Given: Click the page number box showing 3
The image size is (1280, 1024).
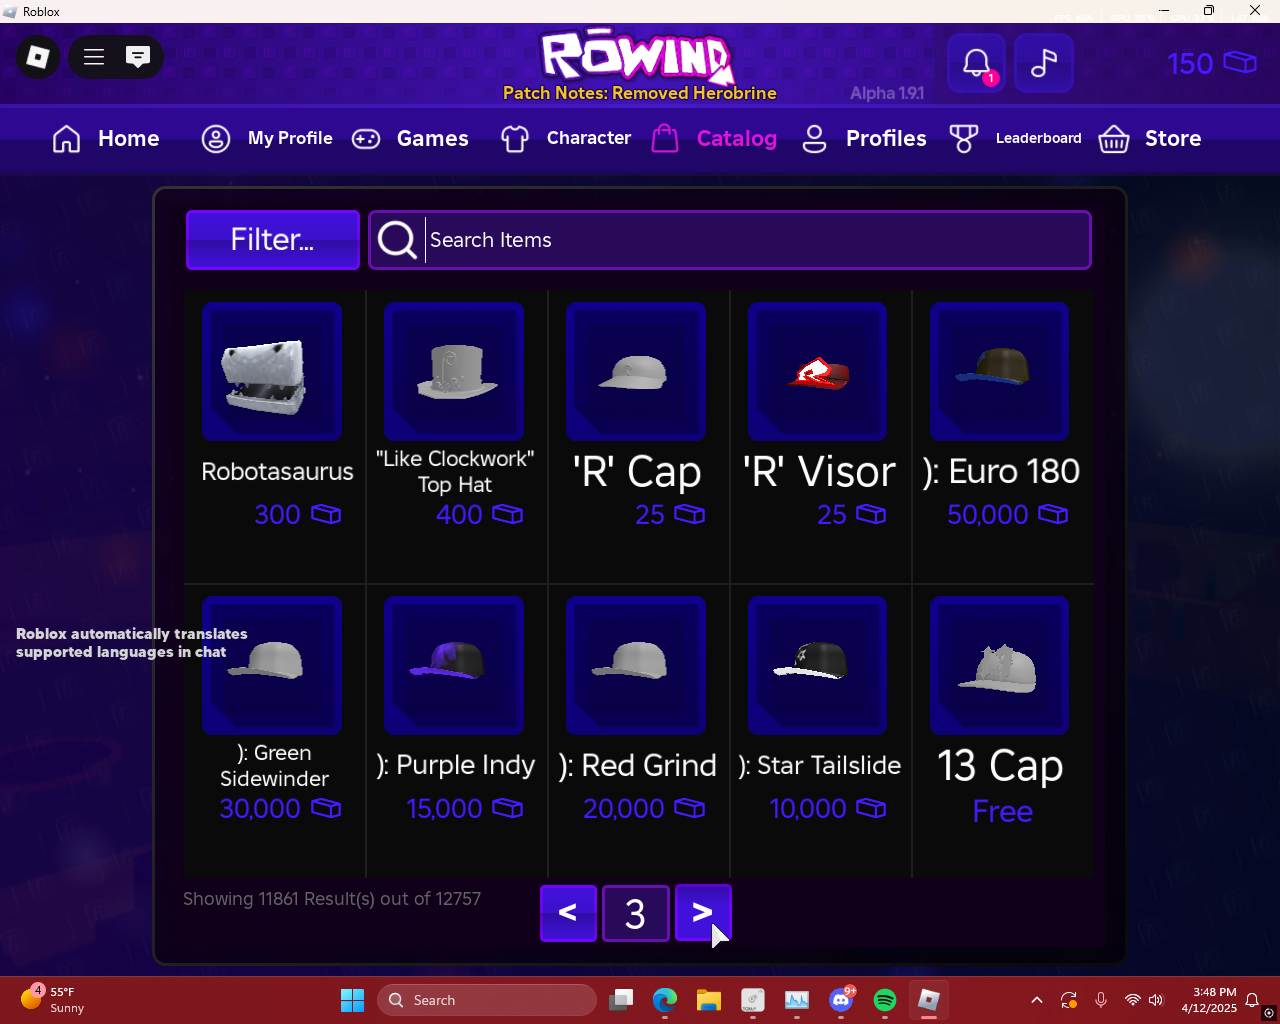Looking at the screenshot, I should pyautogui.click(x=636, y=913).
